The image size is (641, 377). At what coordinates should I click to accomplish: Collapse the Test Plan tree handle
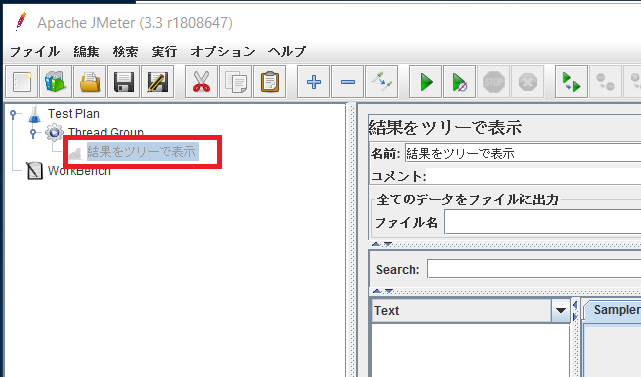click(14, 114)
